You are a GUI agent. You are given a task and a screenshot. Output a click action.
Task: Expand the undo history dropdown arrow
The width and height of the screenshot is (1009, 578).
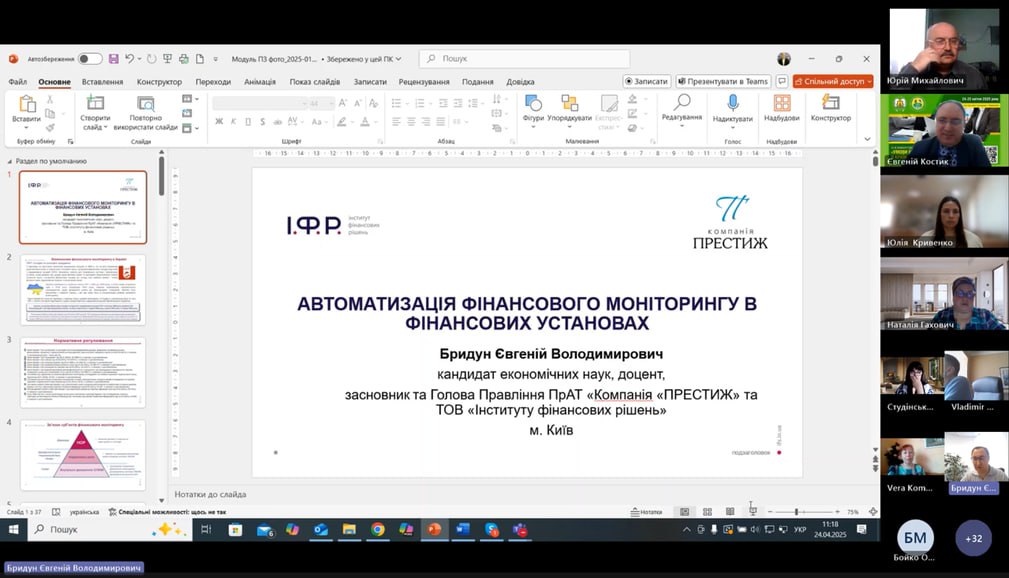pyautogui.click(x=139, y=59)
